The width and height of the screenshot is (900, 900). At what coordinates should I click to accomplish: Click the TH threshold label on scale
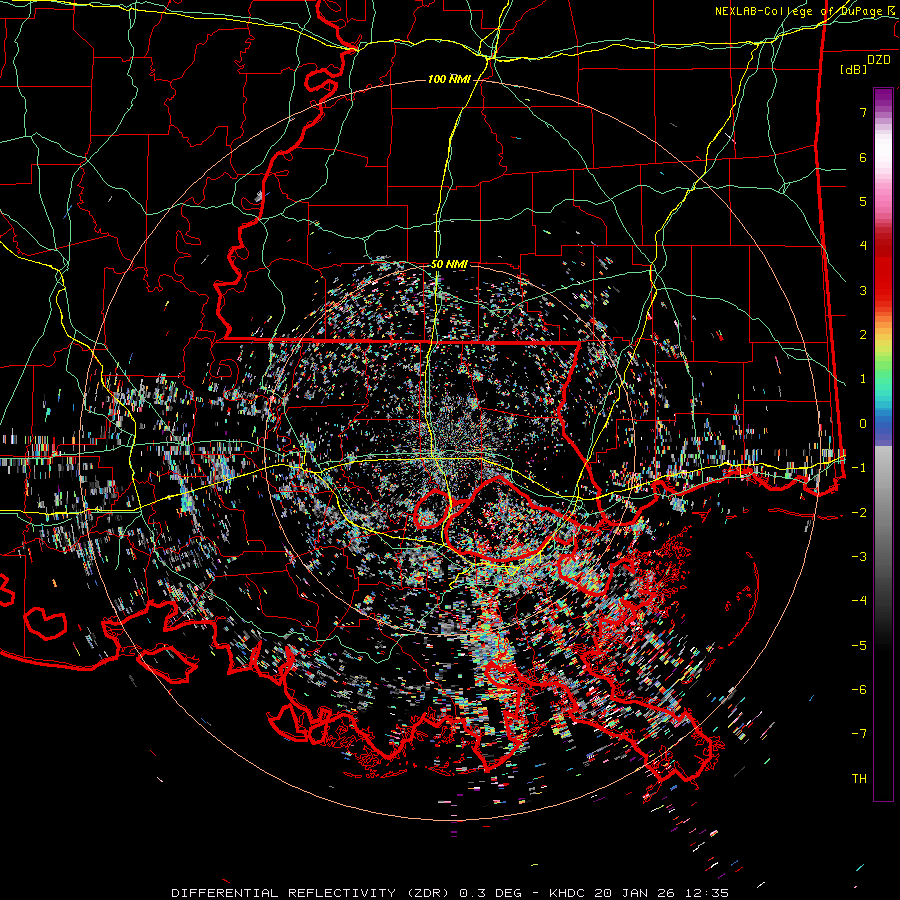point(859,779)
